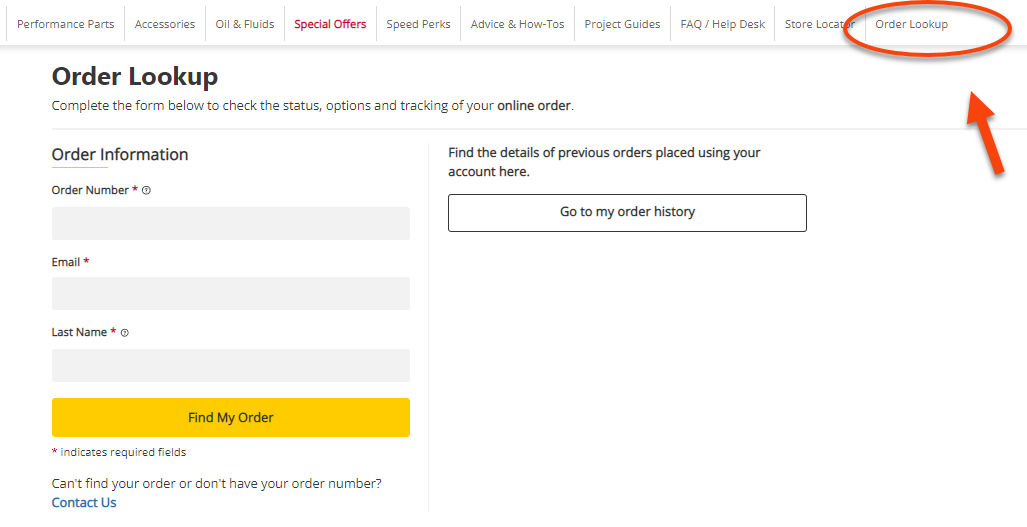Focus the Last Name input field
The width and height of the screenshot is (1027, 527).
point(231,365)
